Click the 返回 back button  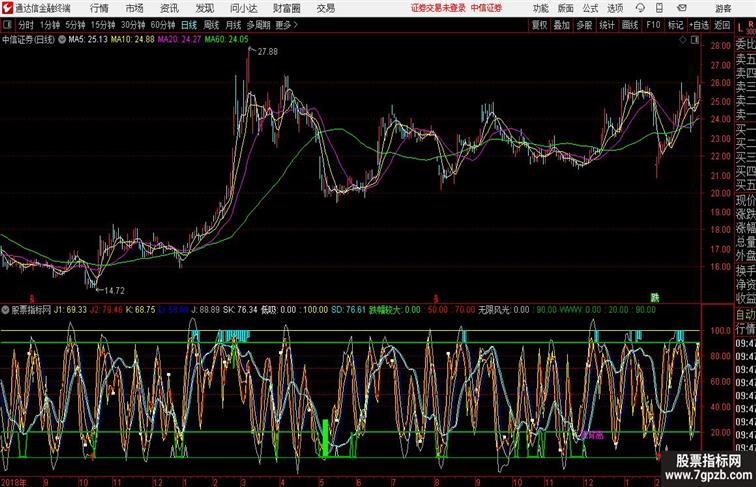click(x=722, y=25)
